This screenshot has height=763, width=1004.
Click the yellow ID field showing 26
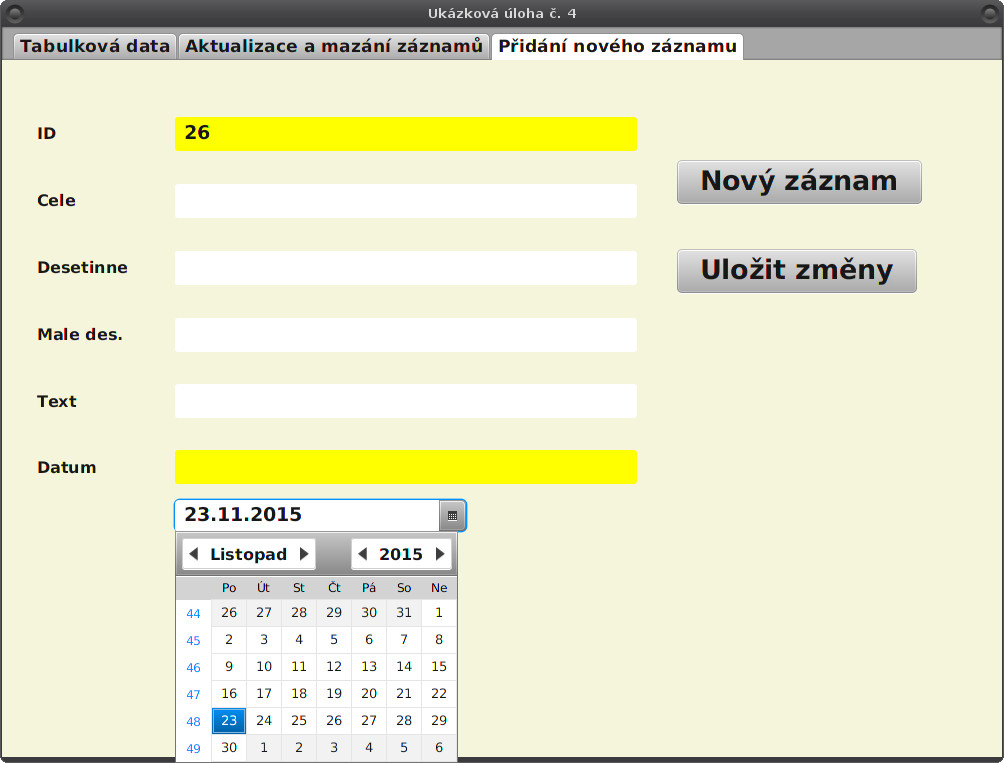point(405,133)
